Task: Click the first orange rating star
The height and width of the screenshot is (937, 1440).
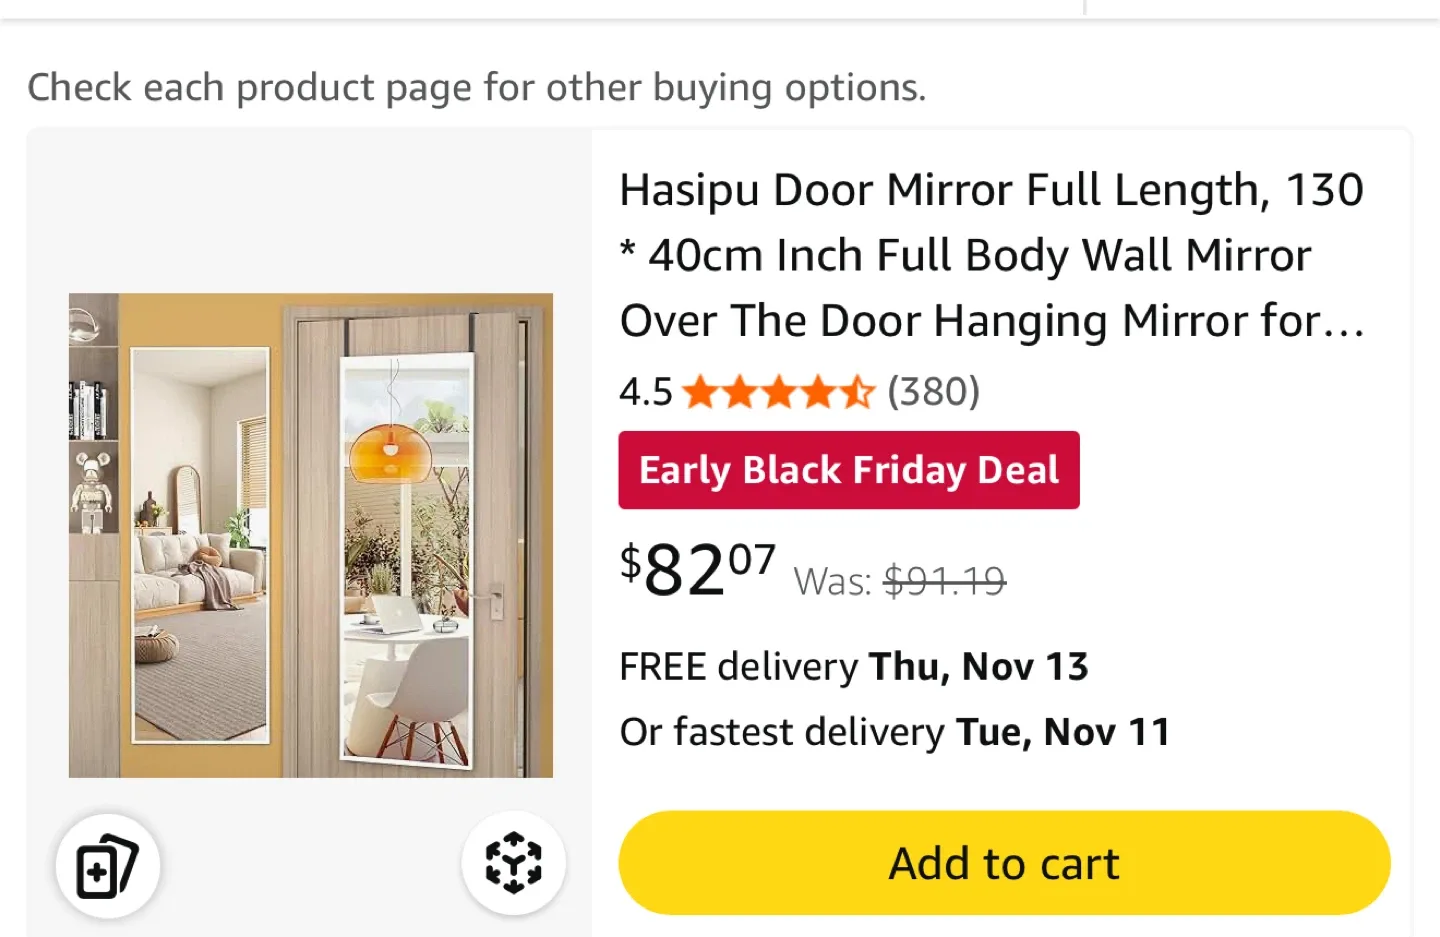Action: (x=702, y=392)
